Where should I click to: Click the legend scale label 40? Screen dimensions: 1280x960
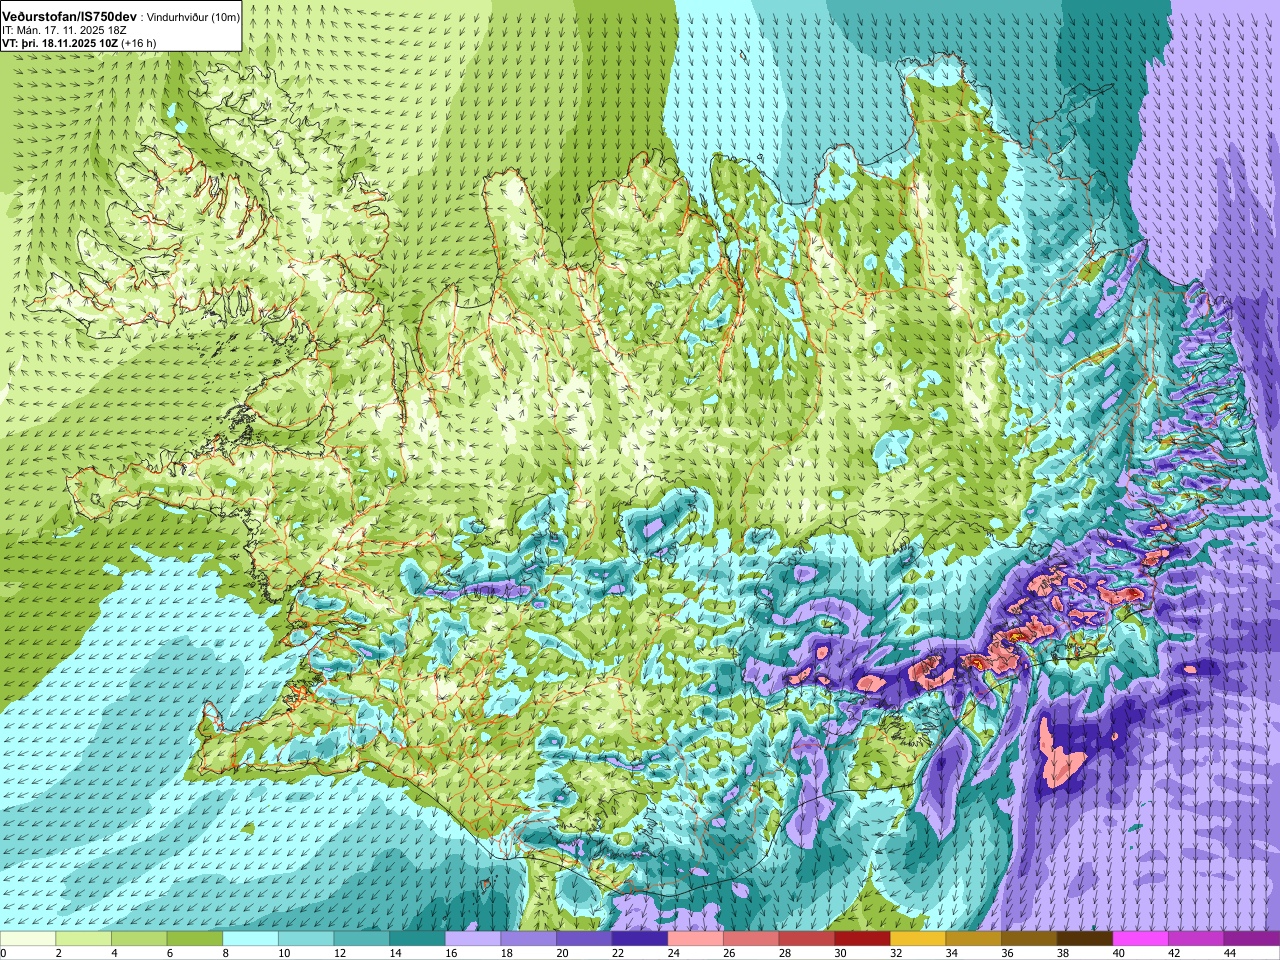tap(1118, 953)
